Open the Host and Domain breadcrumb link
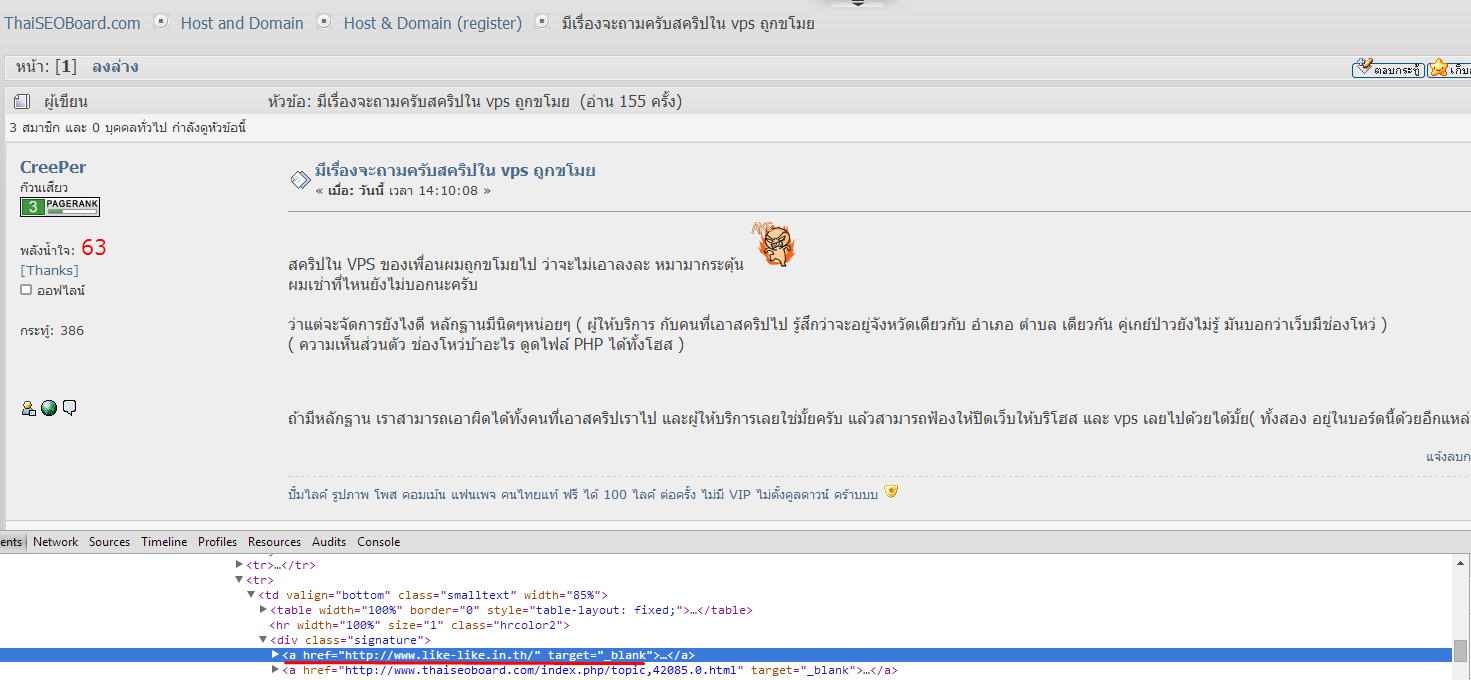Screen dimensions: 1471x680 click(242, 23)
